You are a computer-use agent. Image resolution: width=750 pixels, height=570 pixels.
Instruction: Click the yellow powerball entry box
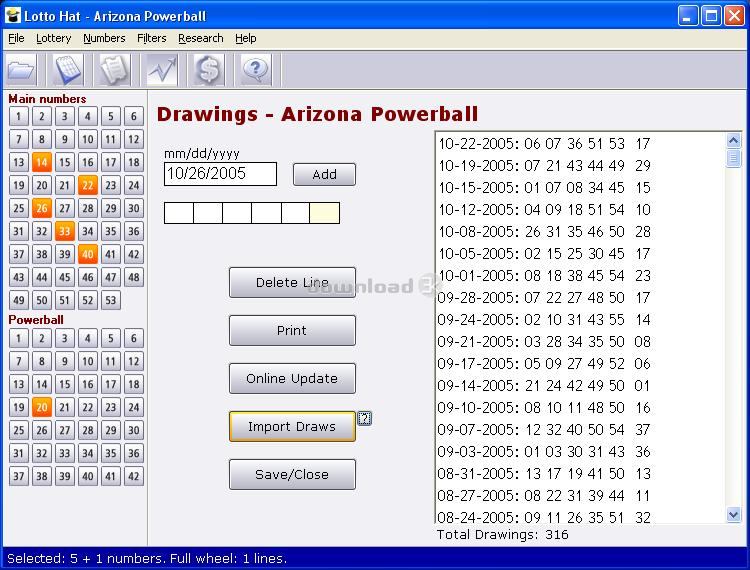pos(325,213)
